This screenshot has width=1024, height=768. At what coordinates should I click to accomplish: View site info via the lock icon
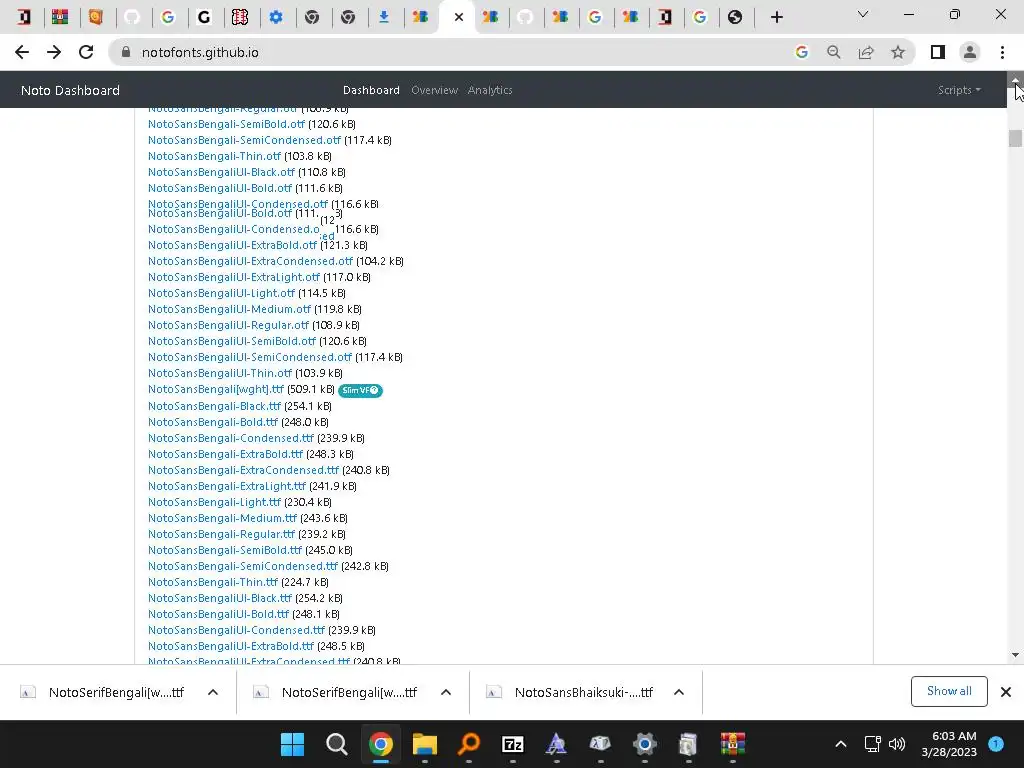(x=126, y=52)
